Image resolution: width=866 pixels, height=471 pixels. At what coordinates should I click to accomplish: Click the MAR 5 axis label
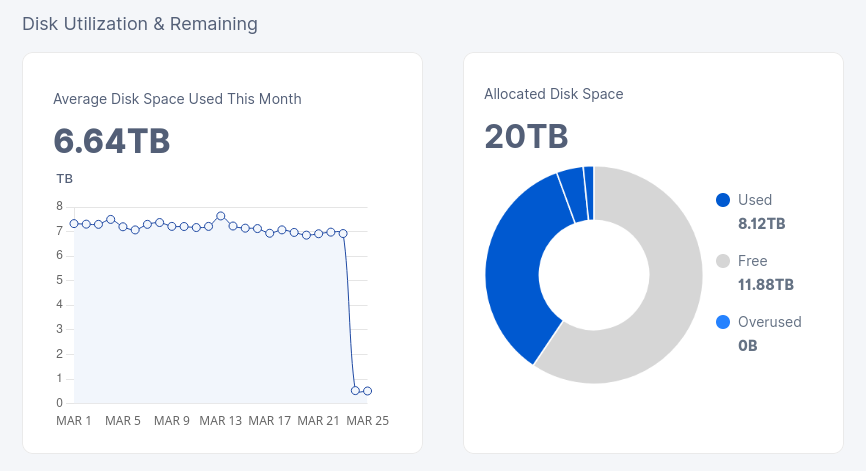[x=123, y=421]
